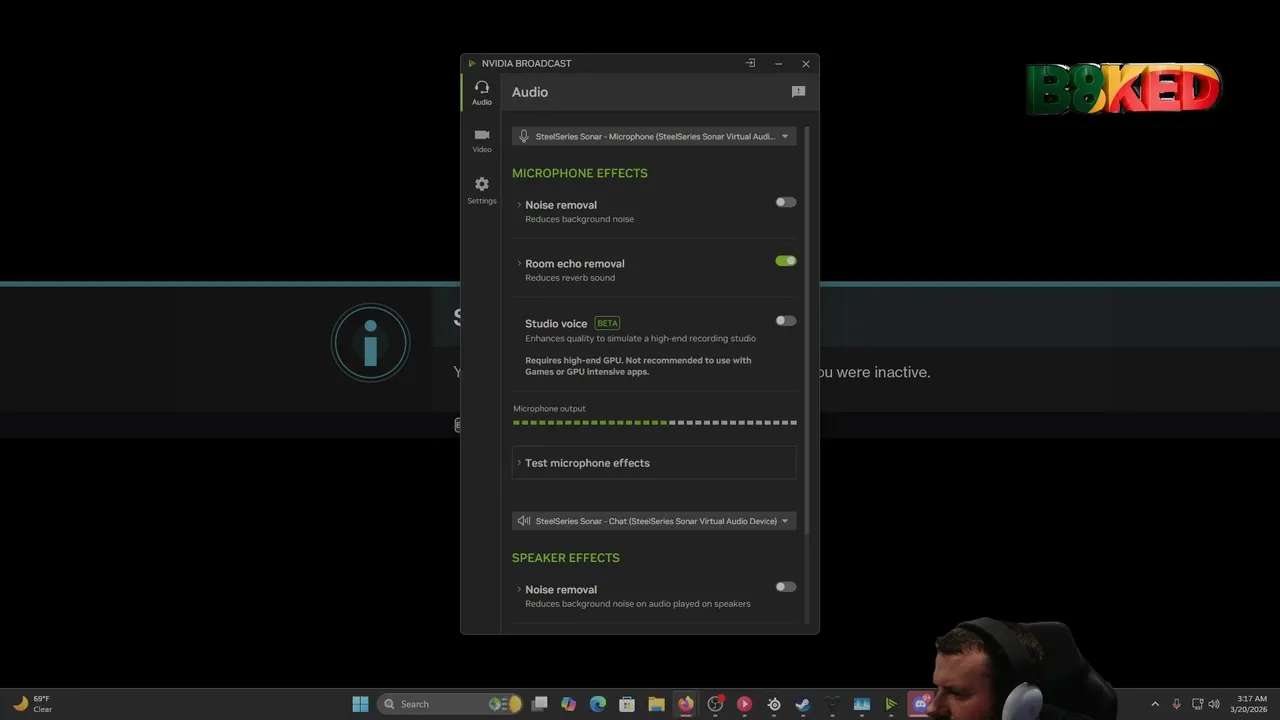Open the Settings section in the sidebar
Screen dimensions: 1280x720
pyautogui.click(x=482, y=190)
